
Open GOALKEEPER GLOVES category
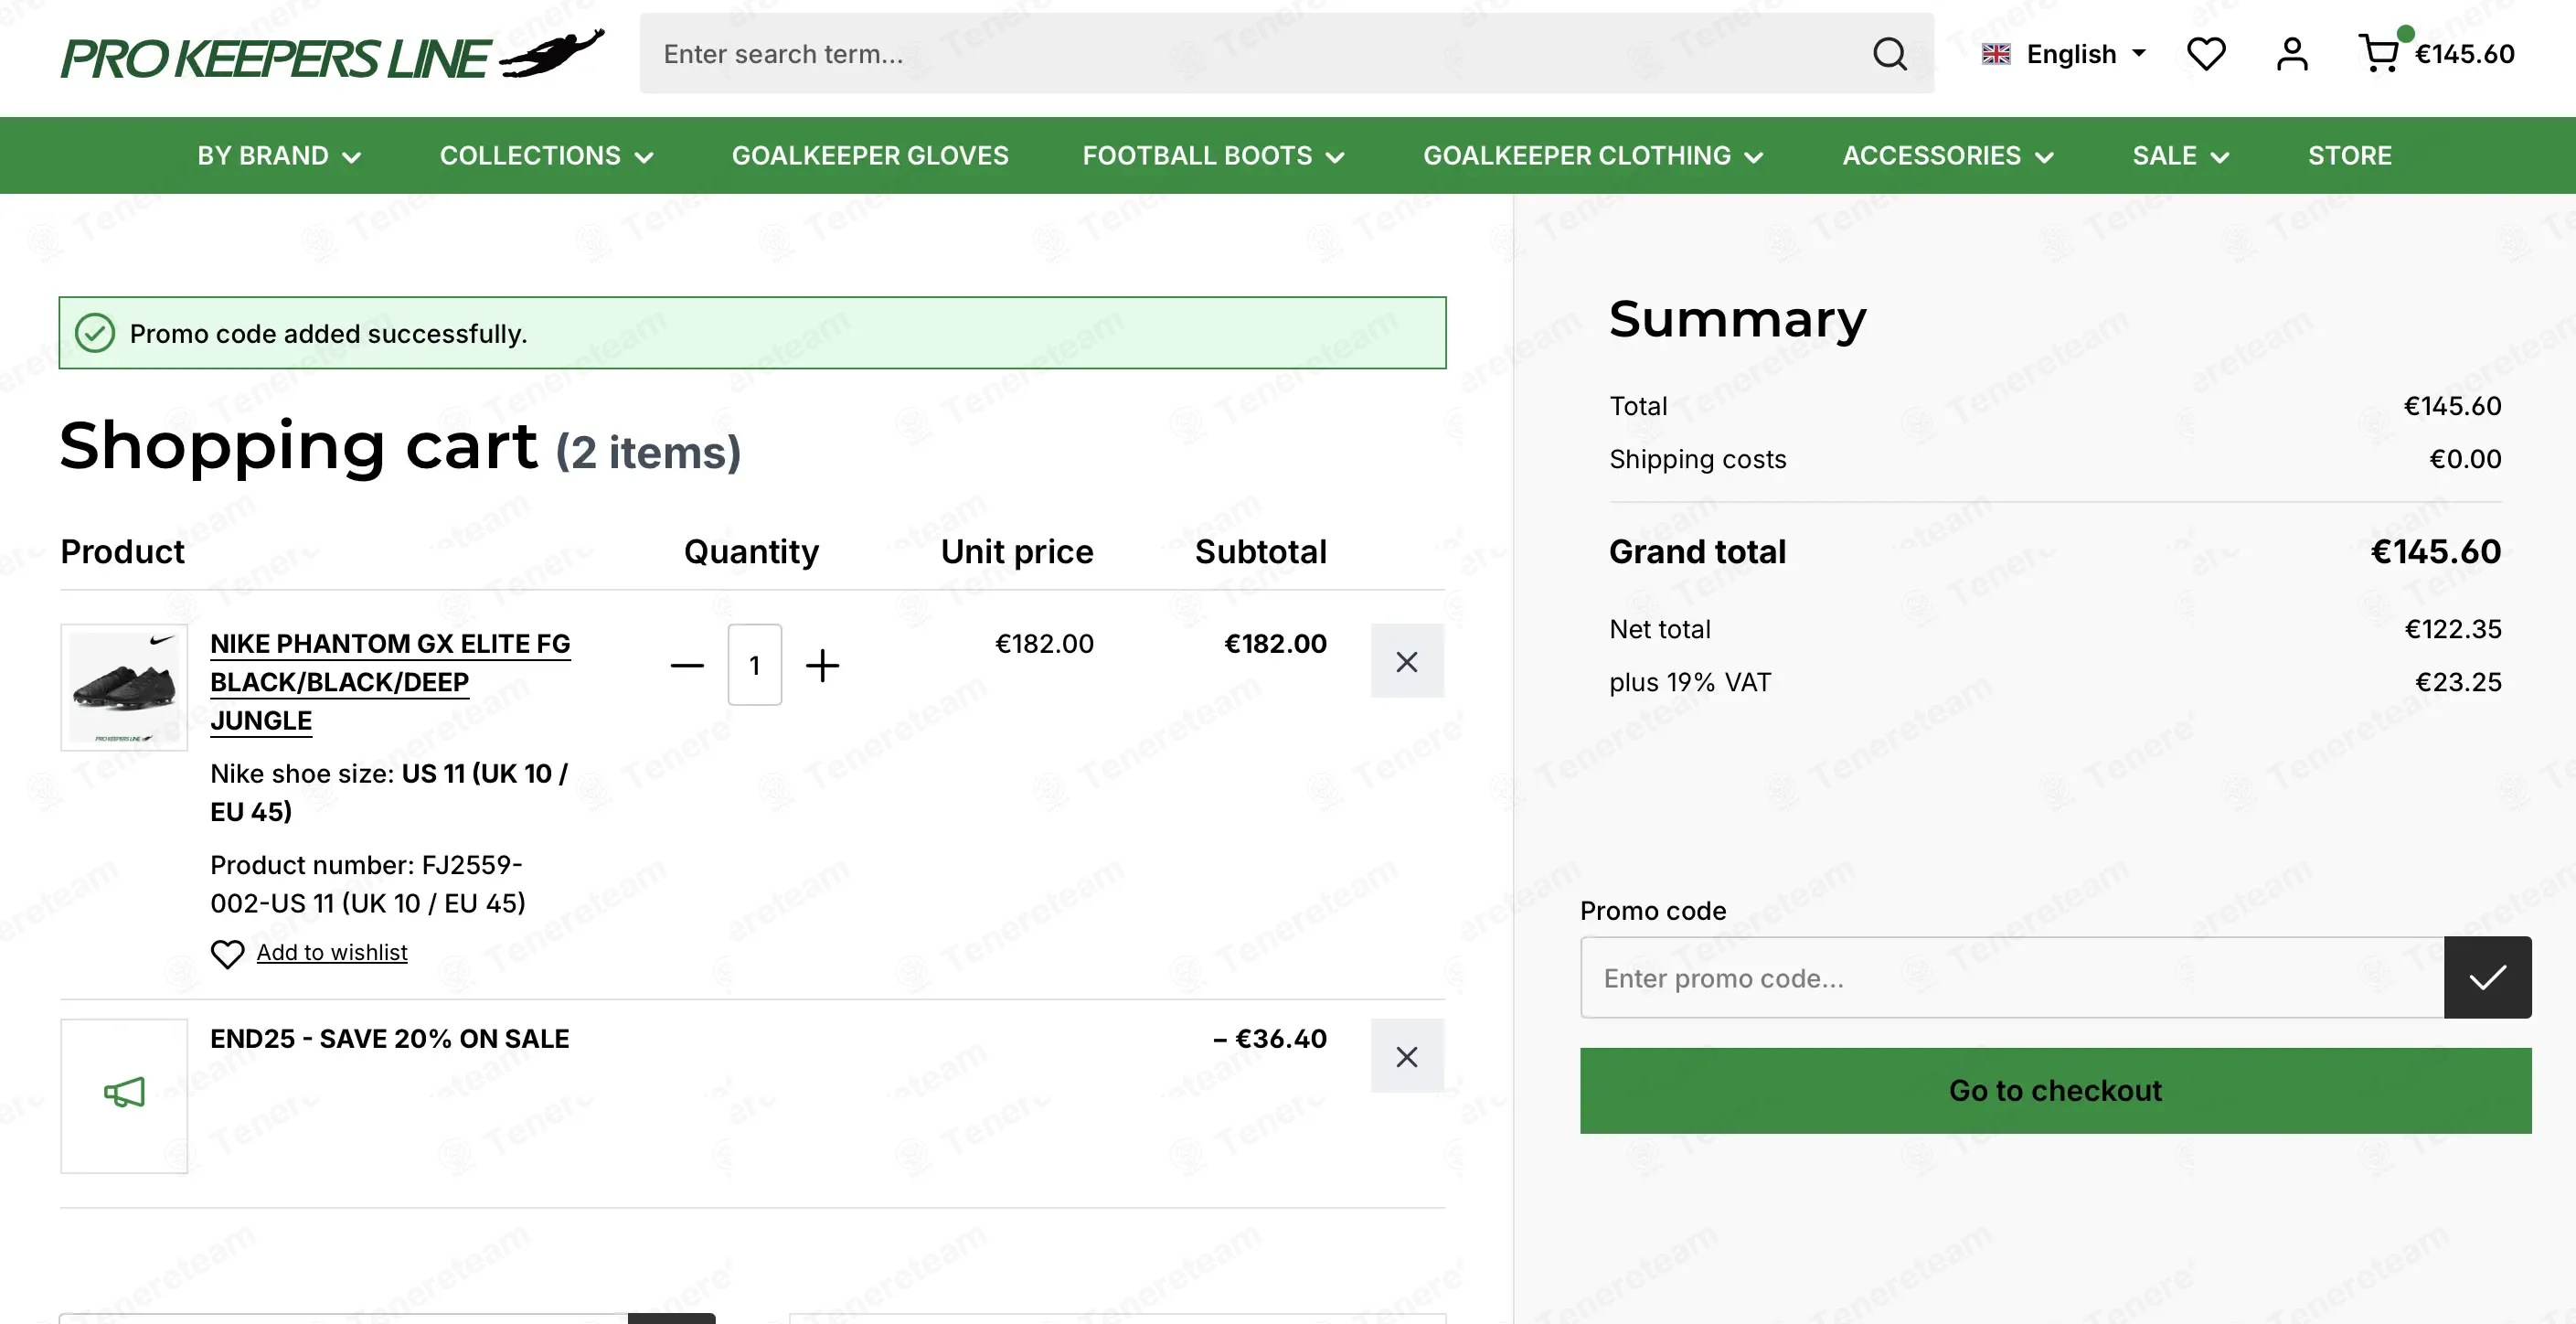[x=870, y=156]
